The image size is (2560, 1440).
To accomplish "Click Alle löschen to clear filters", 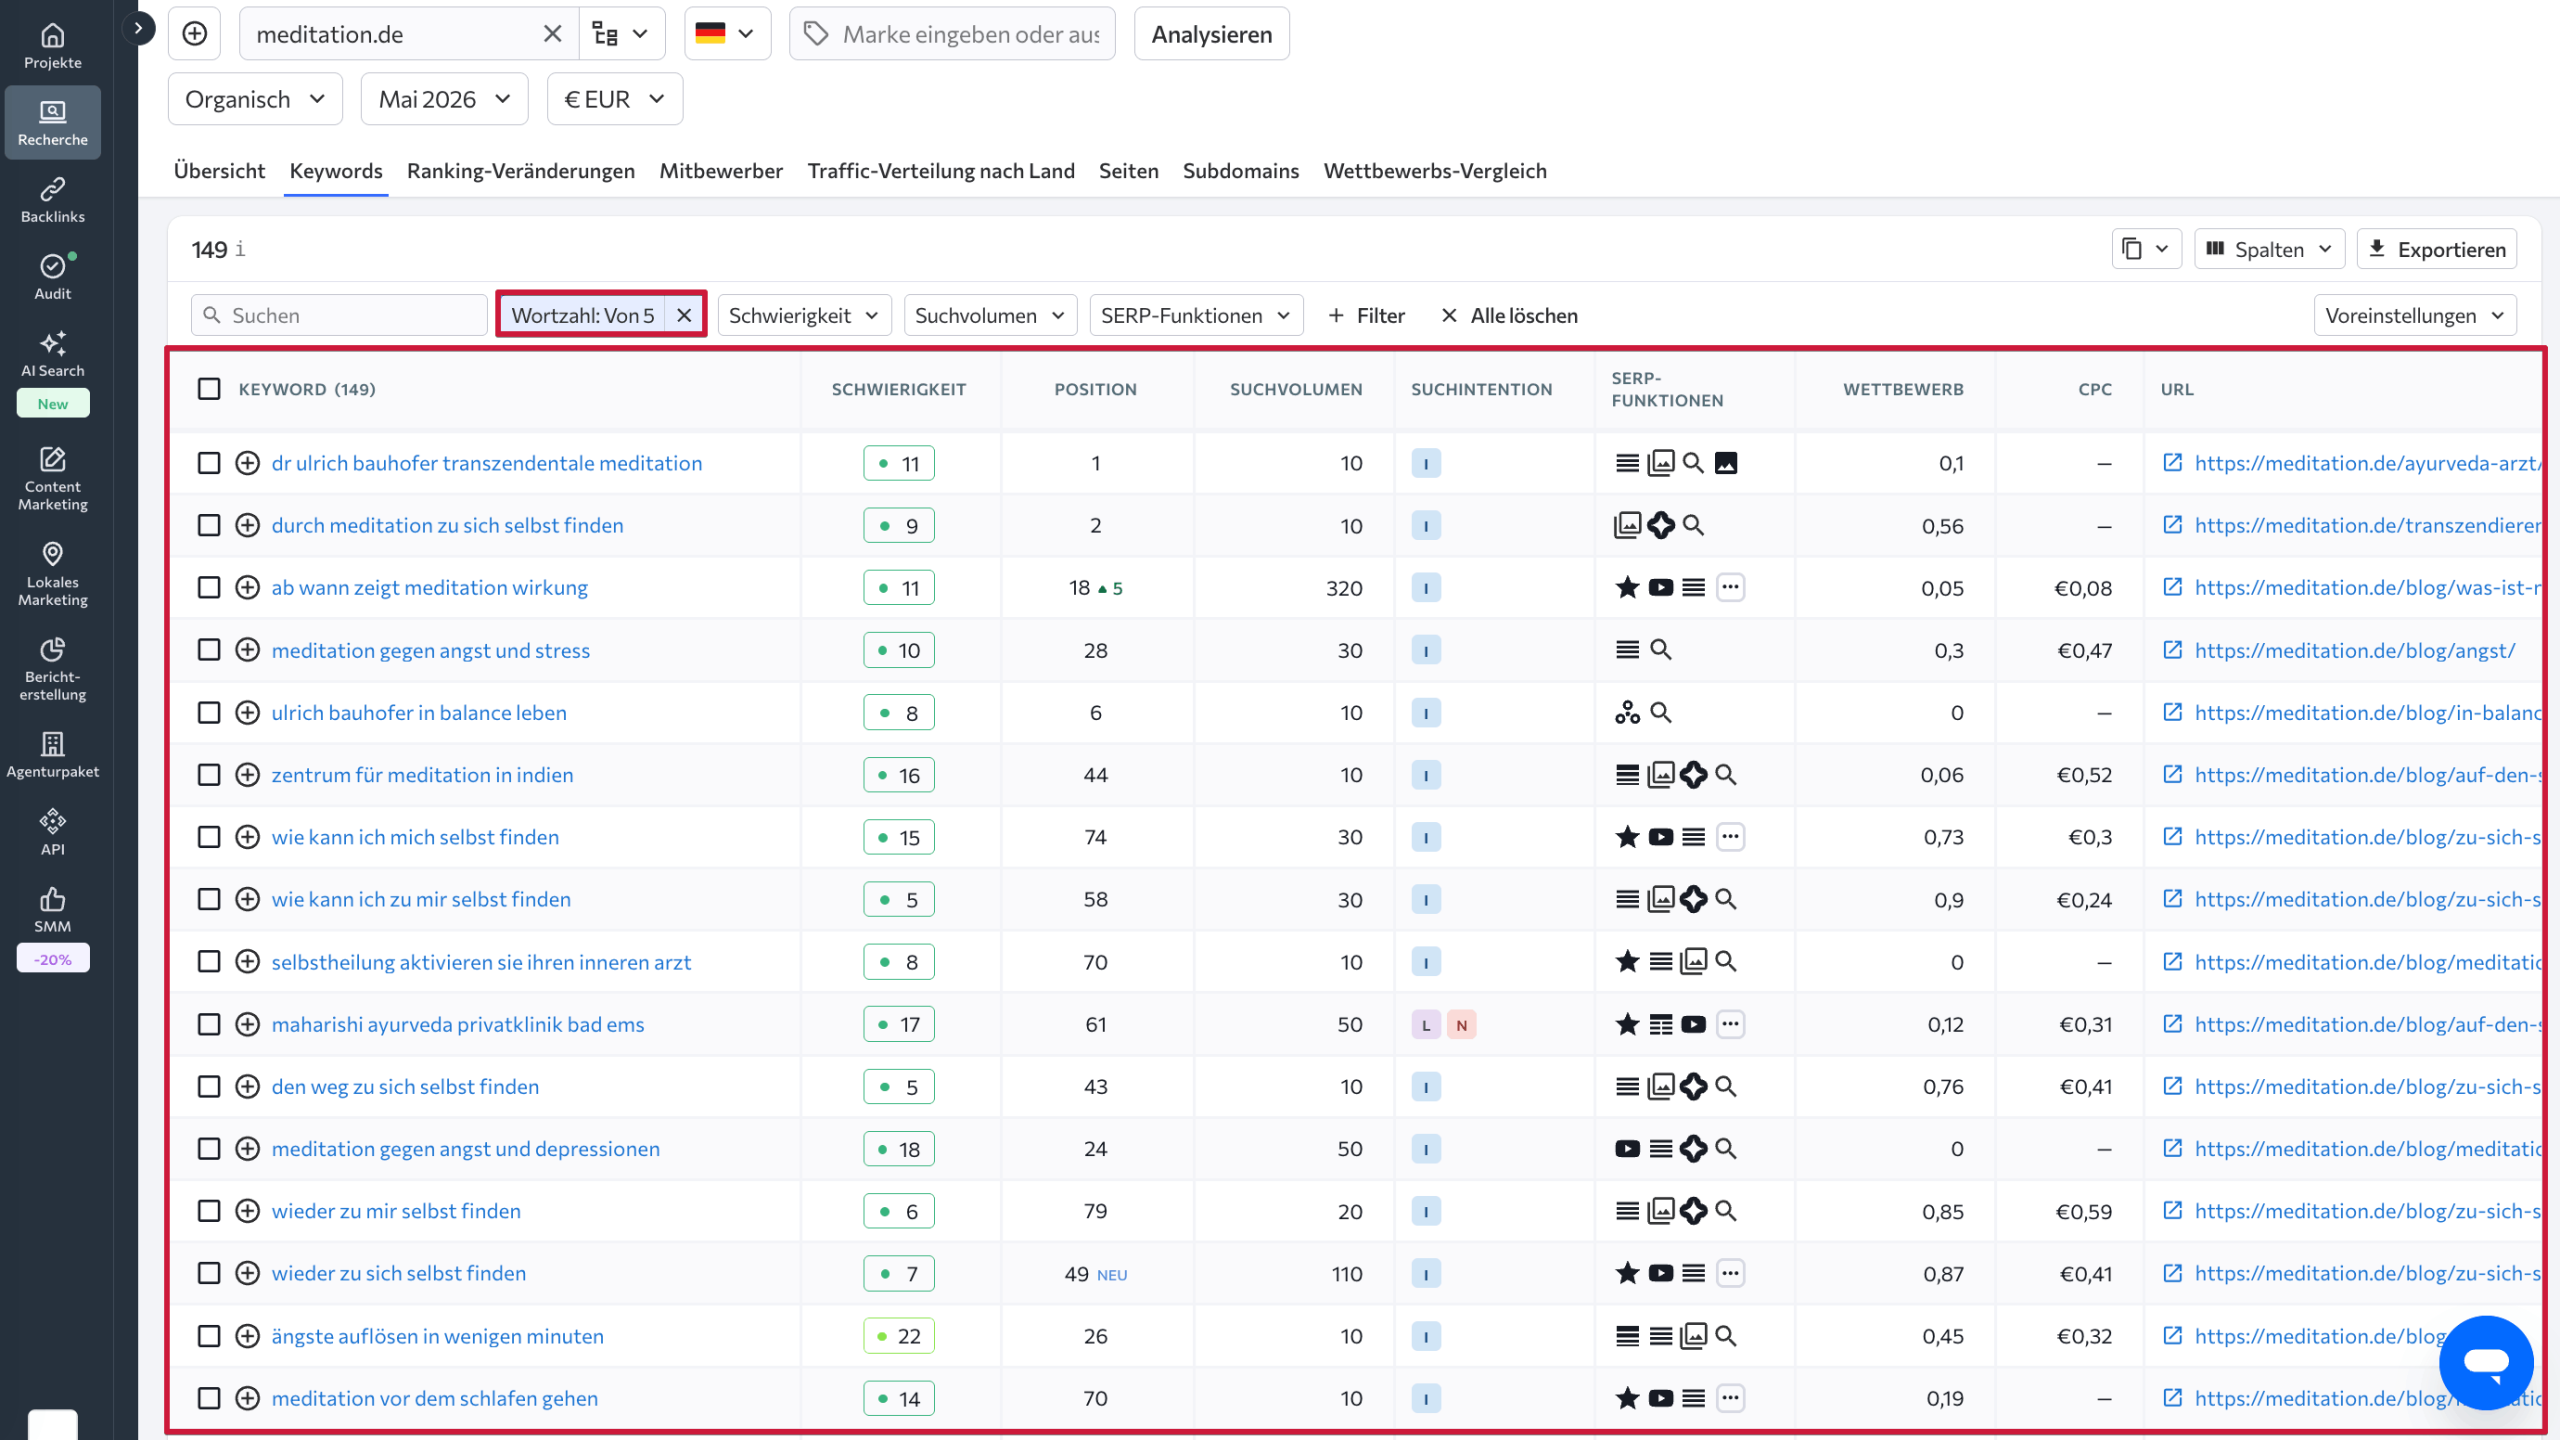I will click(x=1509, y=315).
